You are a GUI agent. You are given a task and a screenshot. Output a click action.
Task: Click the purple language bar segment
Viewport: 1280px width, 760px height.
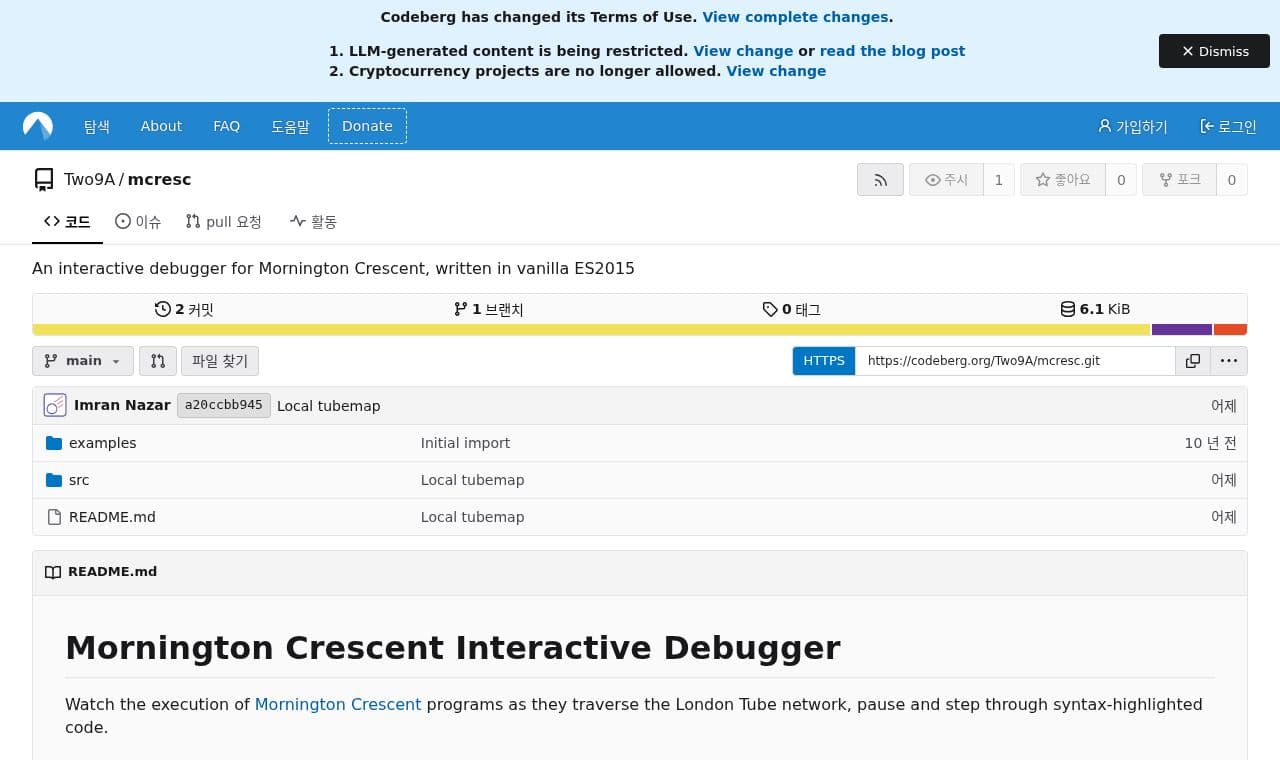click(1182, 329)
